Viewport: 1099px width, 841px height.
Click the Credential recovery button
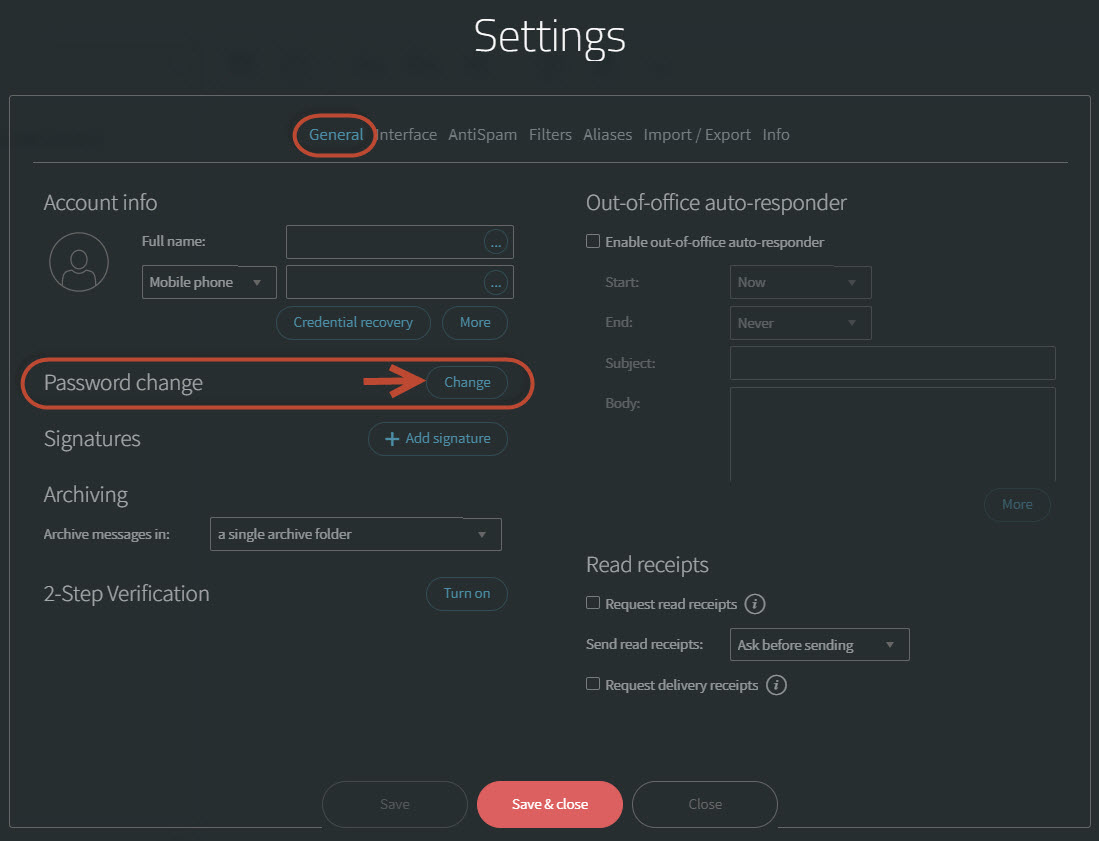353,322
